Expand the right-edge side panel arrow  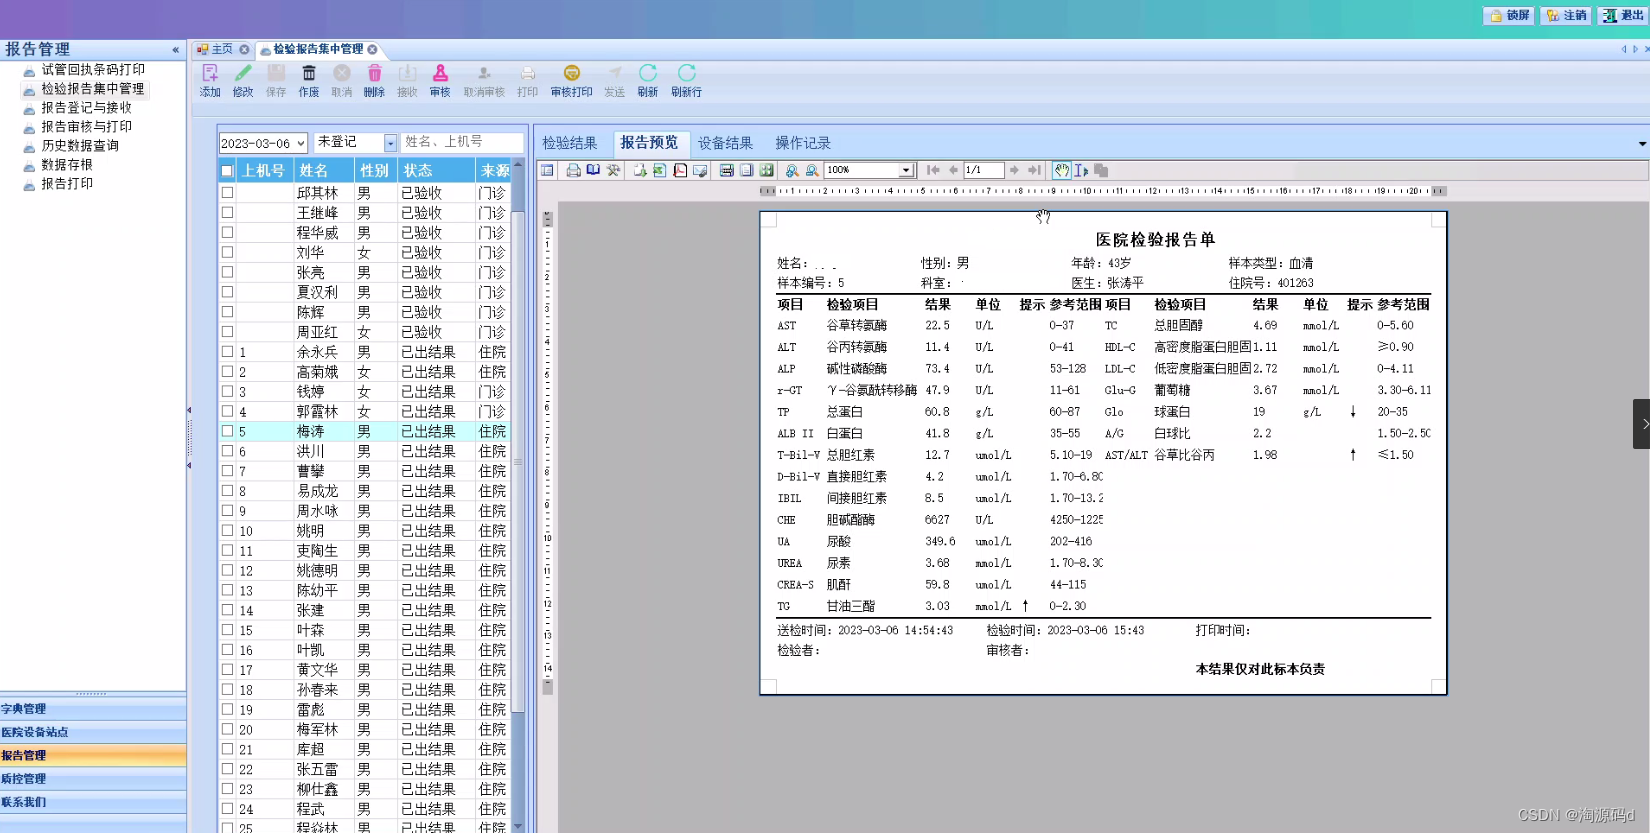pos(1642,424)
